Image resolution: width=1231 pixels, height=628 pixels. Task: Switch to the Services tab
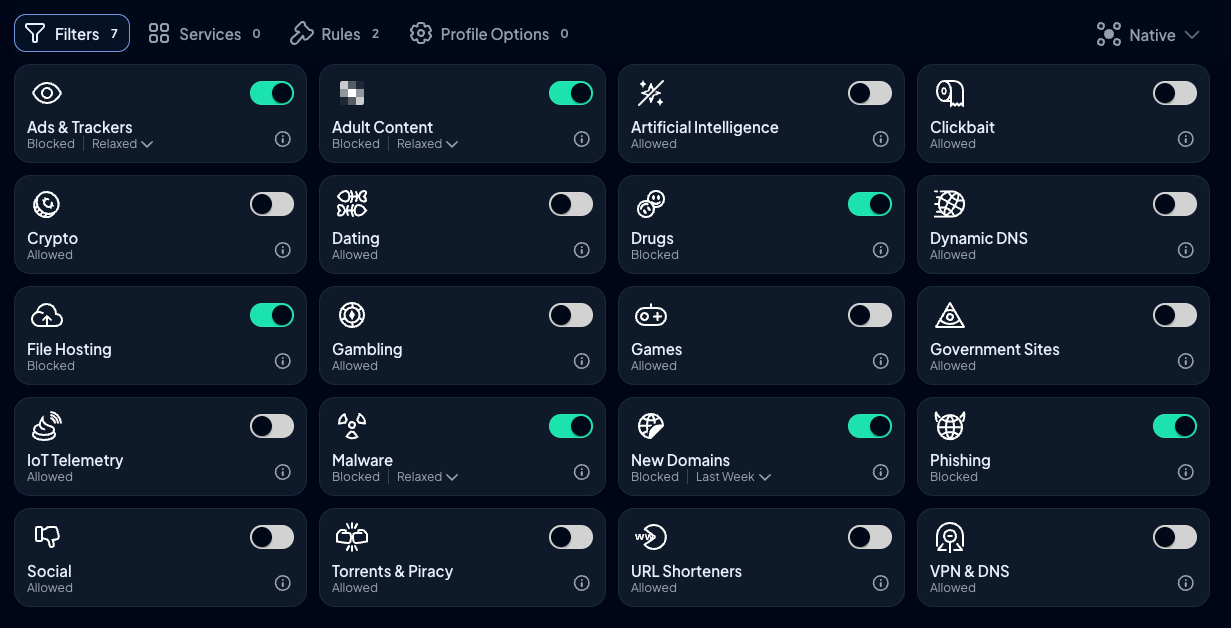click(x=205, y=34)
